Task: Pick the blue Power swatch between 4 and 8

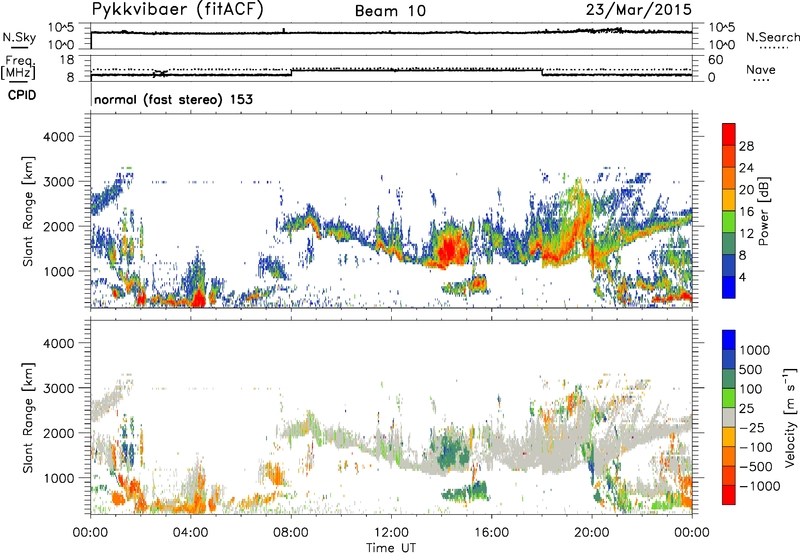Action: [729, 266]
